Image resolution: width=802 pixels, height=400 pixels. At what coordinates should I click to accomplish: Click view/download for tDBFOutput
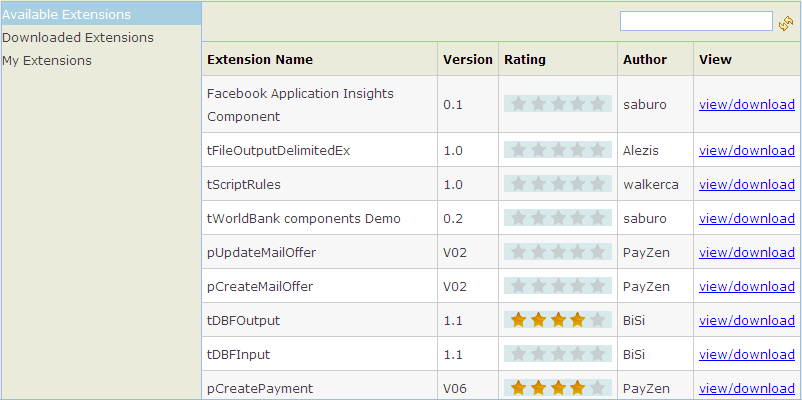(x=746, y=320)
